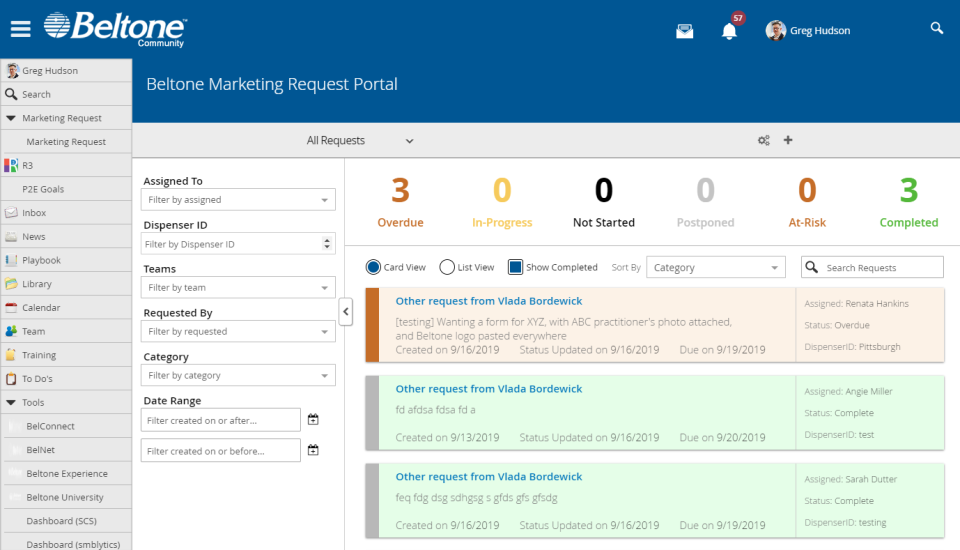Click the search magnifier in top header
Image resolution: width=960 pixels, height=550 pixels.
click(x=937, y=28)
